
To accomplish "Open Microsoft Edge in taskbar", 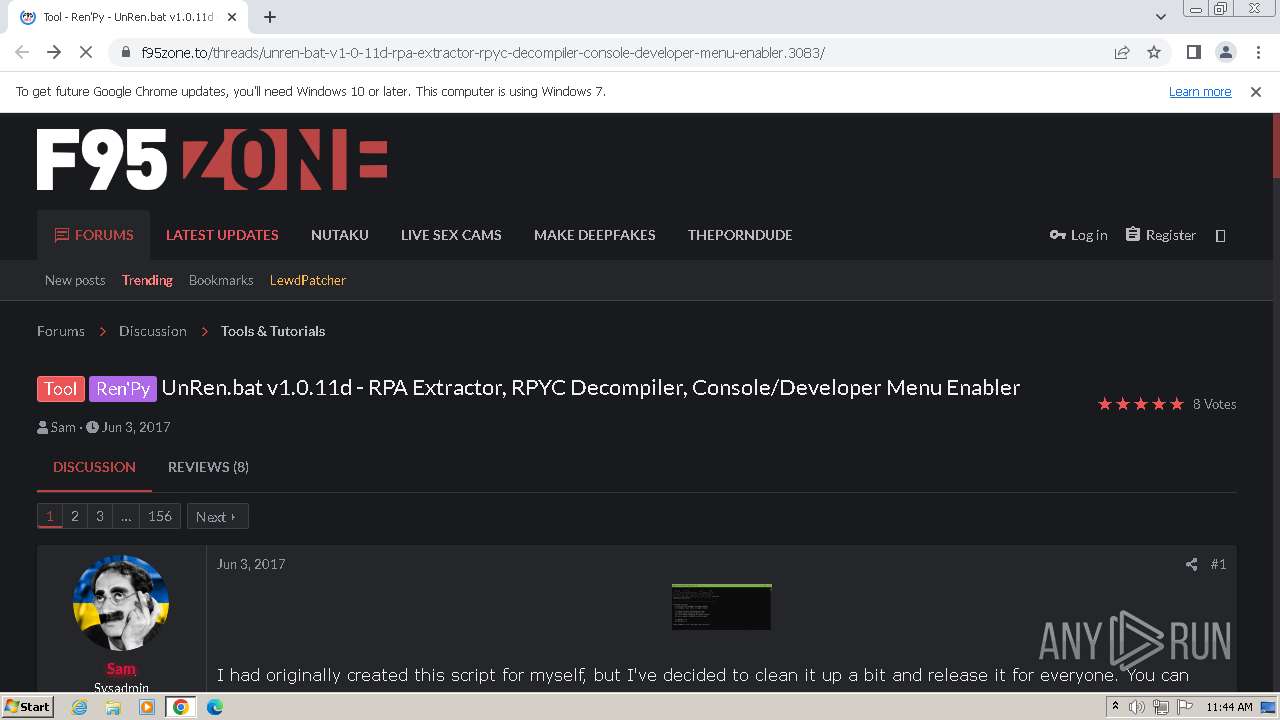I will click(x=215, y=707).
